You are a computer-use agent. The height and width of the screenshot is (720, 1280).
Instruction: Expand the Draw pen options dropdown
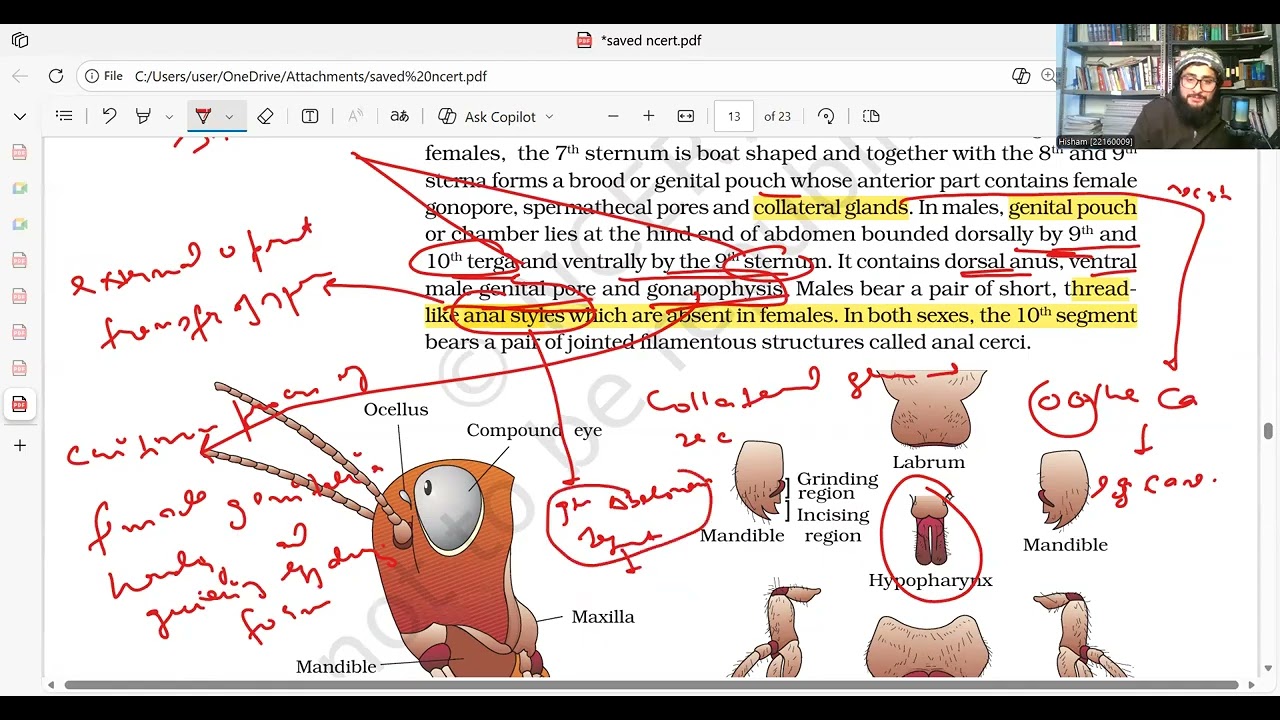coord(229,117)
